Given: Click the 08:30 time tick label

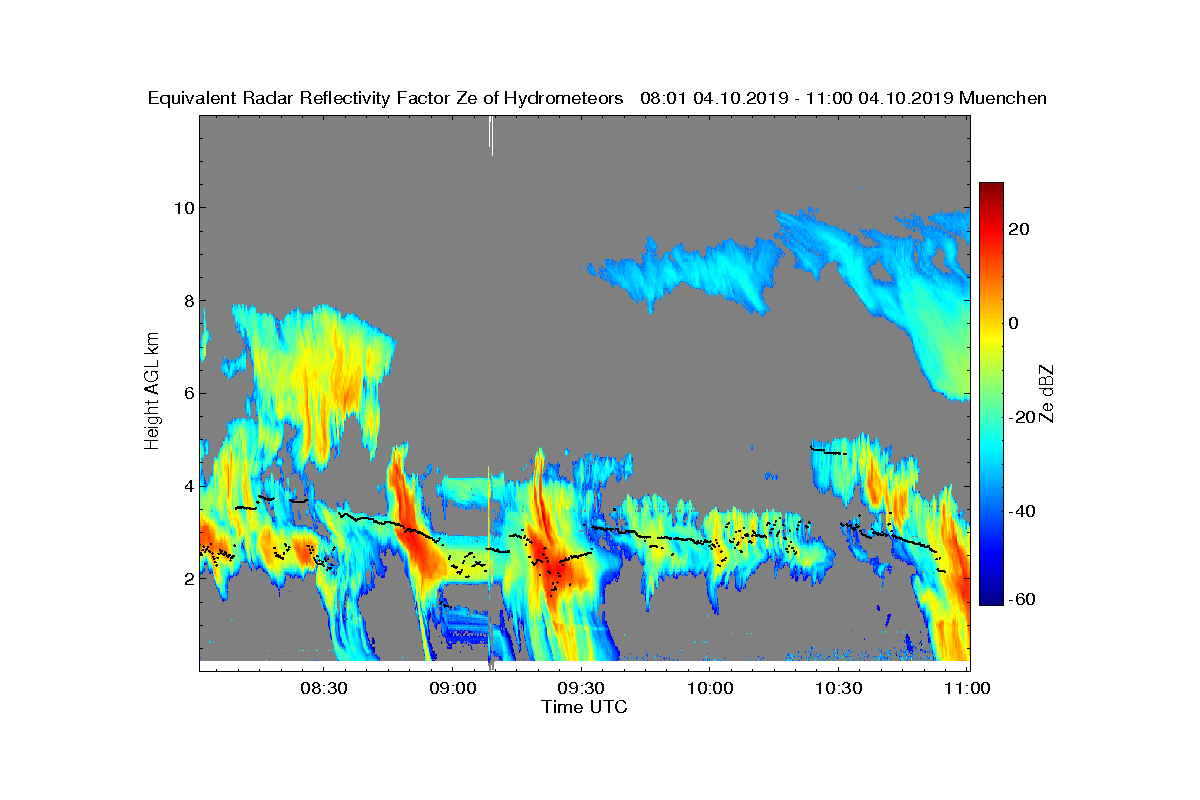Looking at the screenshot, I should click(323, 689).
